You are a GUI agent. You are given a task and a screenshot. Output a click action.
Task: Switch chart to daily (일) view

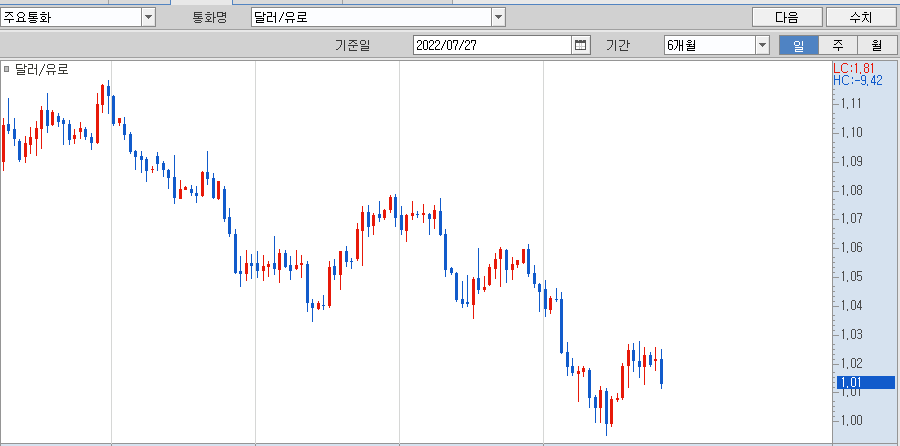pyautogui.click(x=798, y=45)
